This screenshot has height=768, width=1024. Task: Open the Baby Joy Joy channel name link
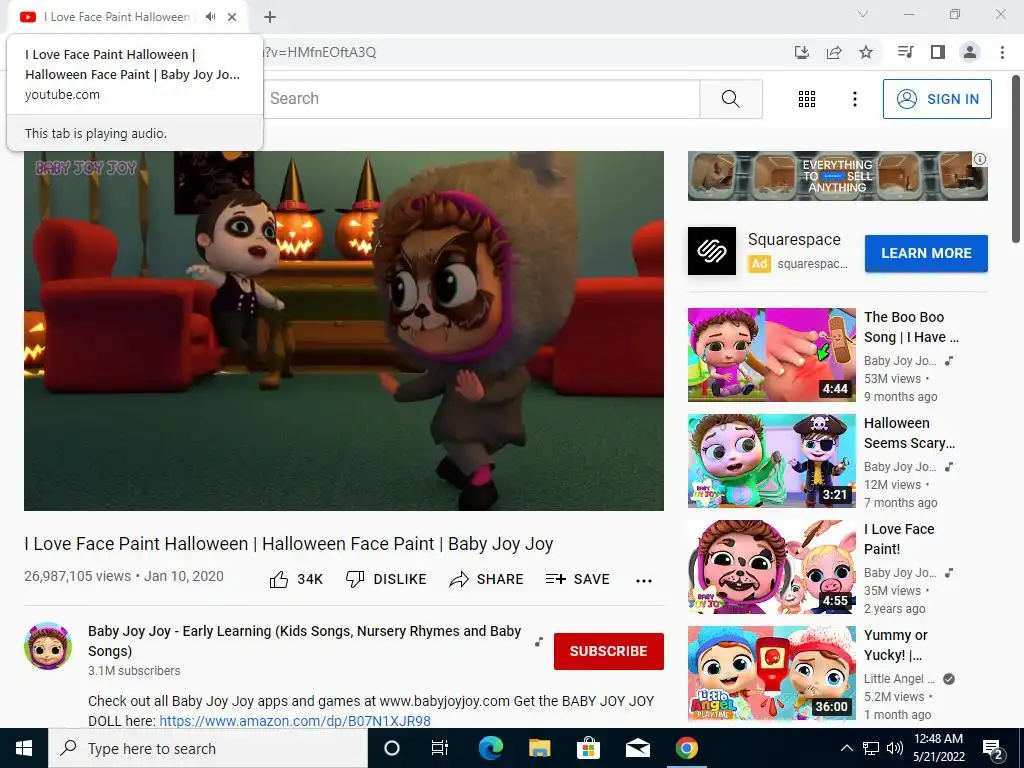pyautogui.click(x=304, y=641)
